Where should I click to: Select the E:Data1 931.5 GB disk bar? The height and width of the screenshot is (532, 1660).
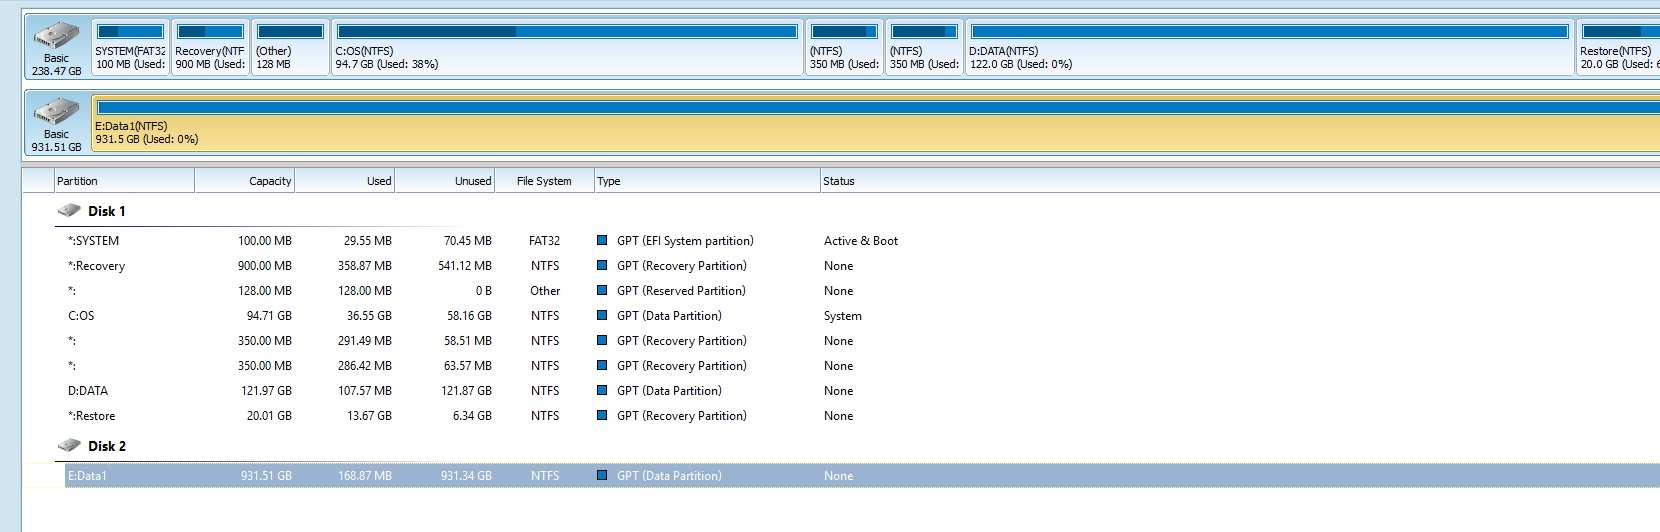click(x=875, y=124)
